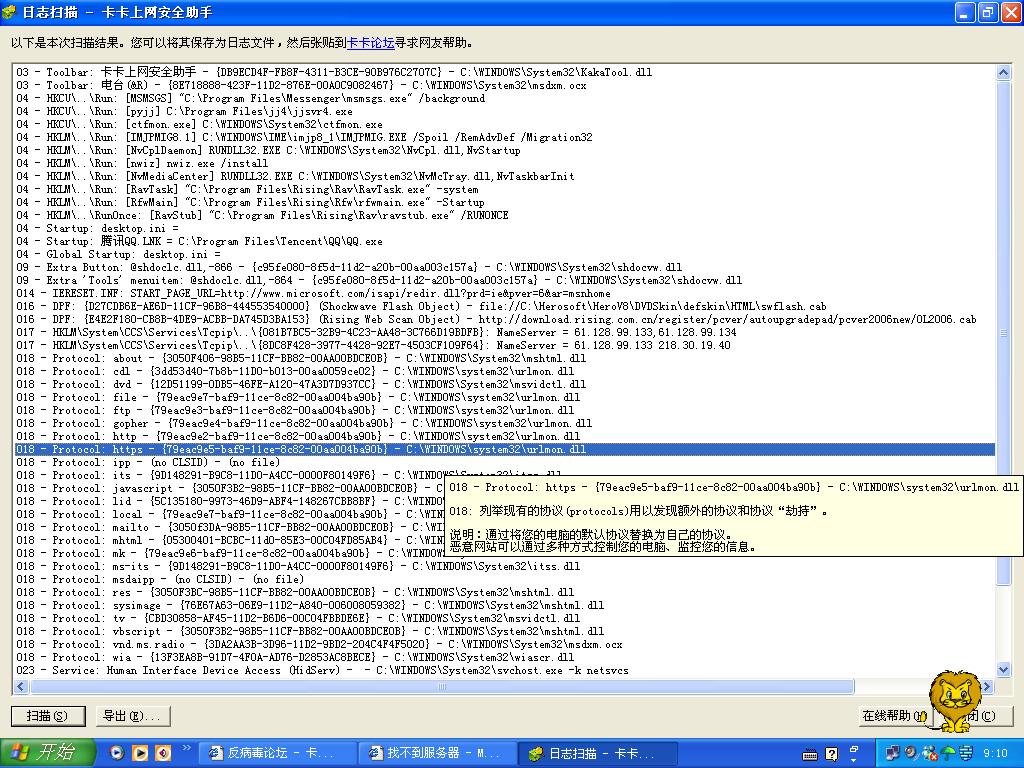1024x768 pixels.
Task: Click the system clock 9:10
Action: 995,753
